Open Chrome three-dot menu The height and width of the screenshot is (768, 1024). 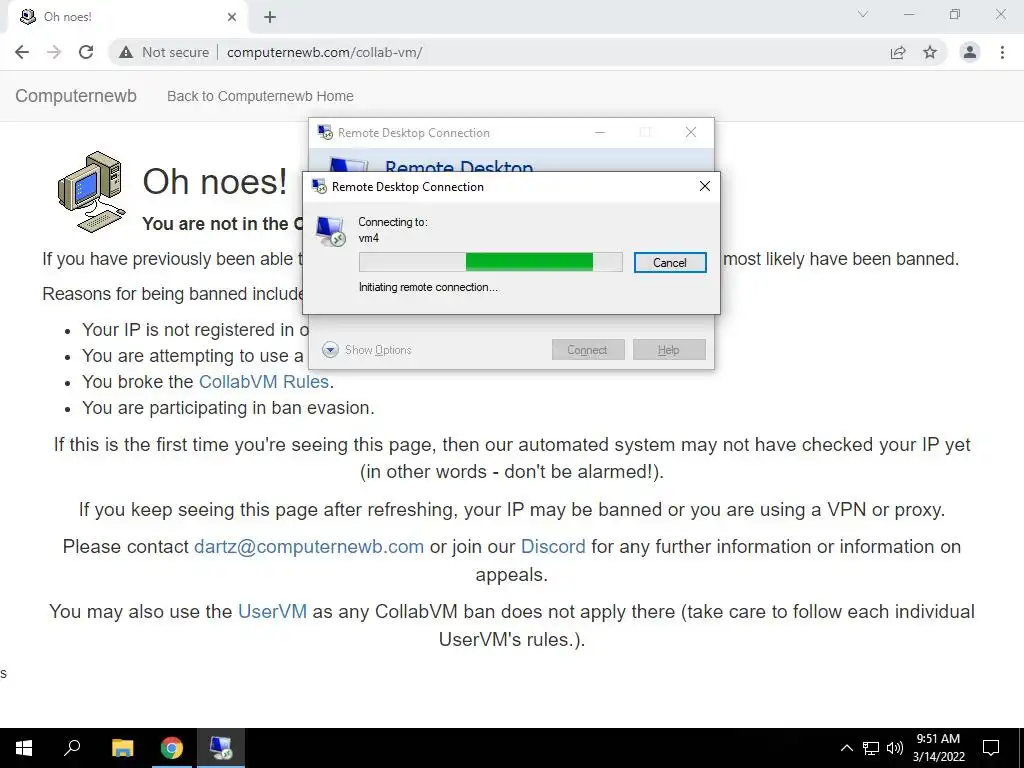1002,52
